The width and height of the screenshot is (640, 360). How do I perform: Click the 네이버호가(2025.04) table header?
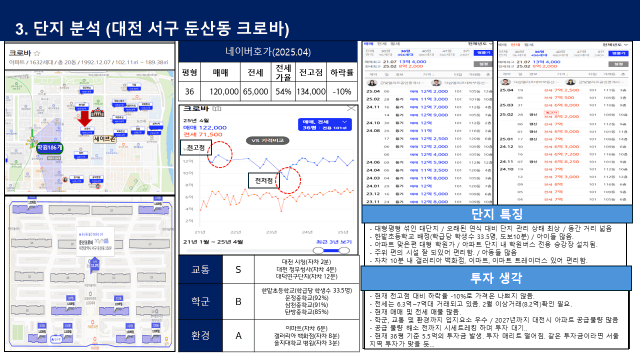click(x=268, y=52)
